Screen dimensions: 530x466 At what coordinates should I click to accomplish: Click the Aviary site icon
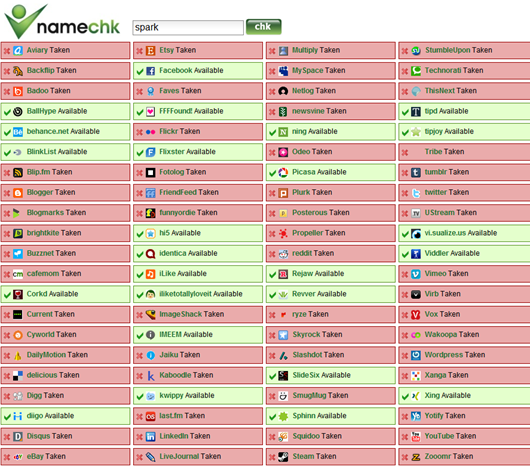tap(18, 51)
